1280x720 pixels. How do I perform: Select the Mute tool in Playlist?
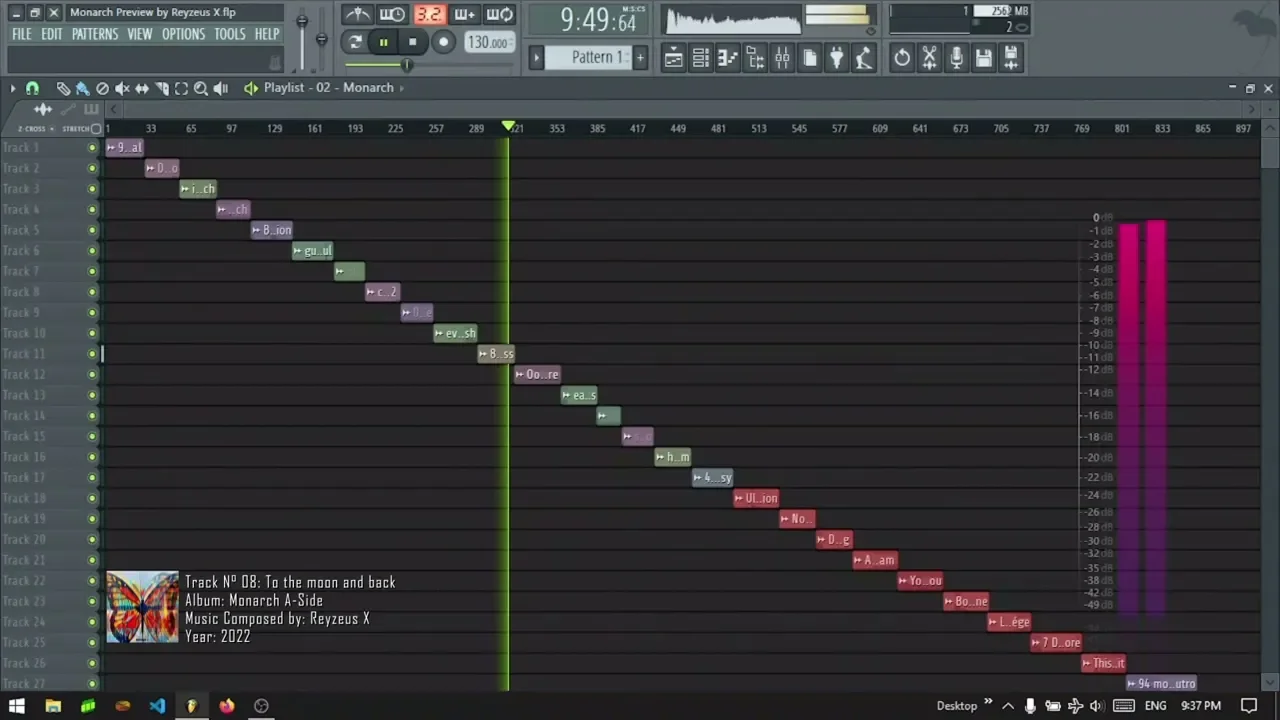pyautogui.click(x=122, y=88)
